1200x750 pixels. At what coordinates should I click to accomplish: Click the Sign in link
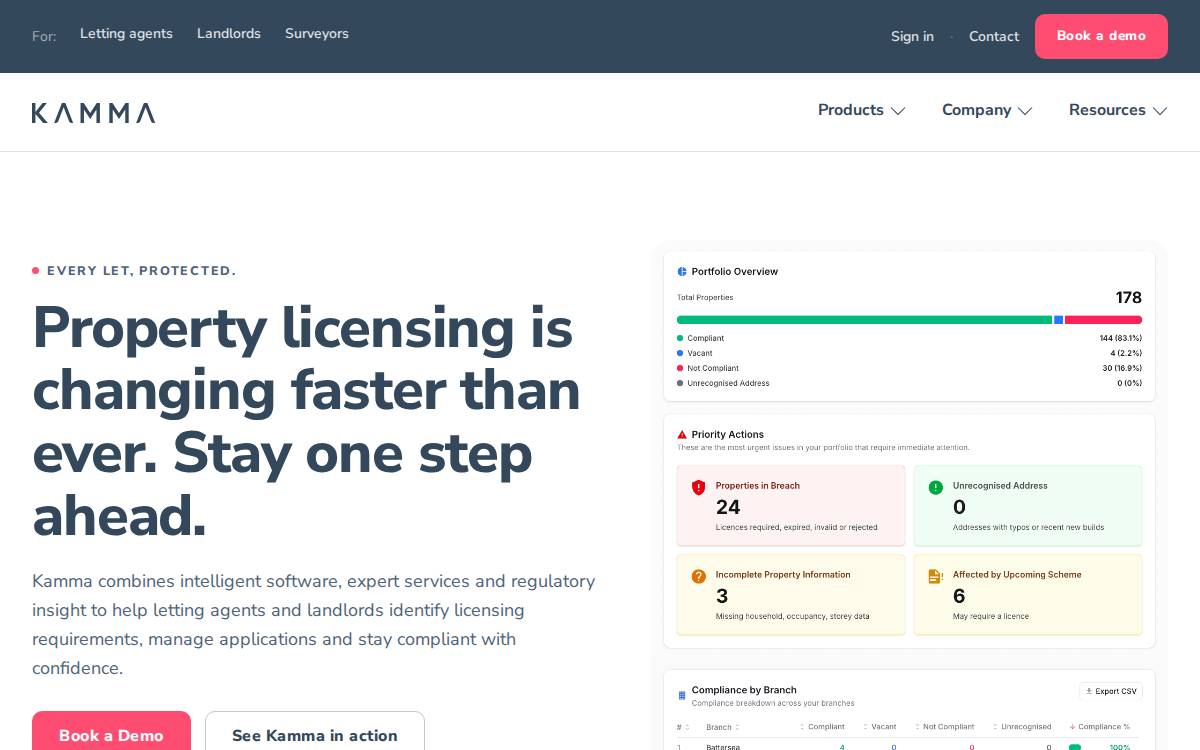912,37
